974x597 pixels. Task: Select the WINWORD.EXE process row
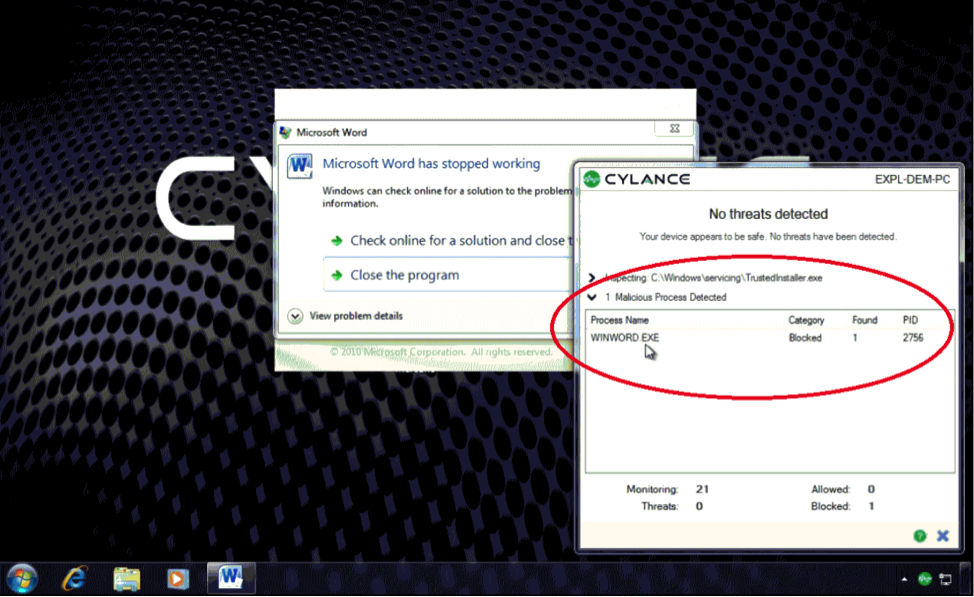point(769,338)
